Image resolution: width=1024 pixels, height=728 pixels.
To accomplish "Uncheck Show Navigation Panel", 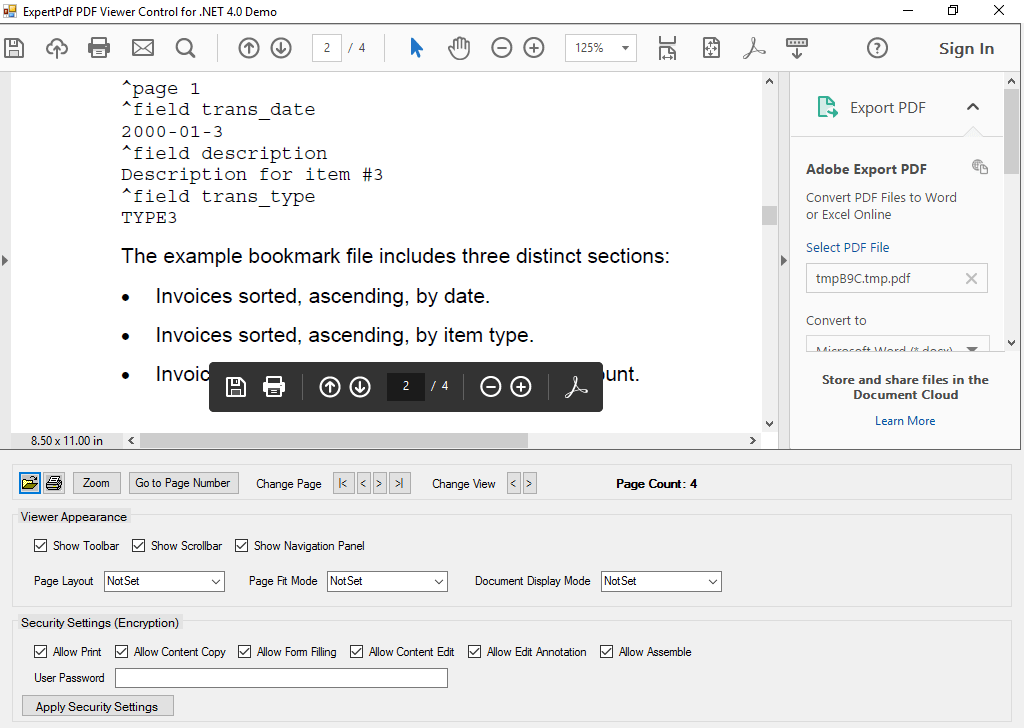I will click(242, 545).
